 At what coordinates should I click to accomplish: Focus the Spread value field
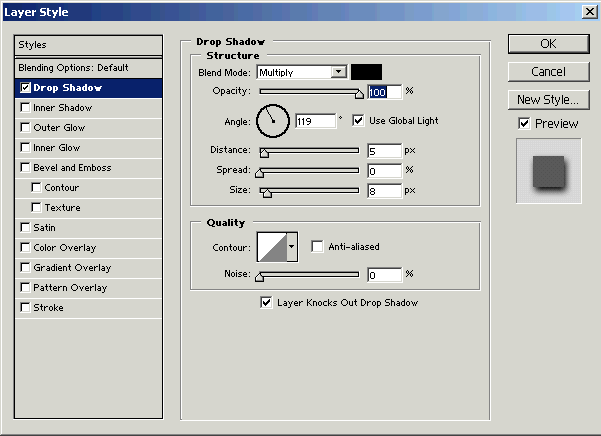384,171
